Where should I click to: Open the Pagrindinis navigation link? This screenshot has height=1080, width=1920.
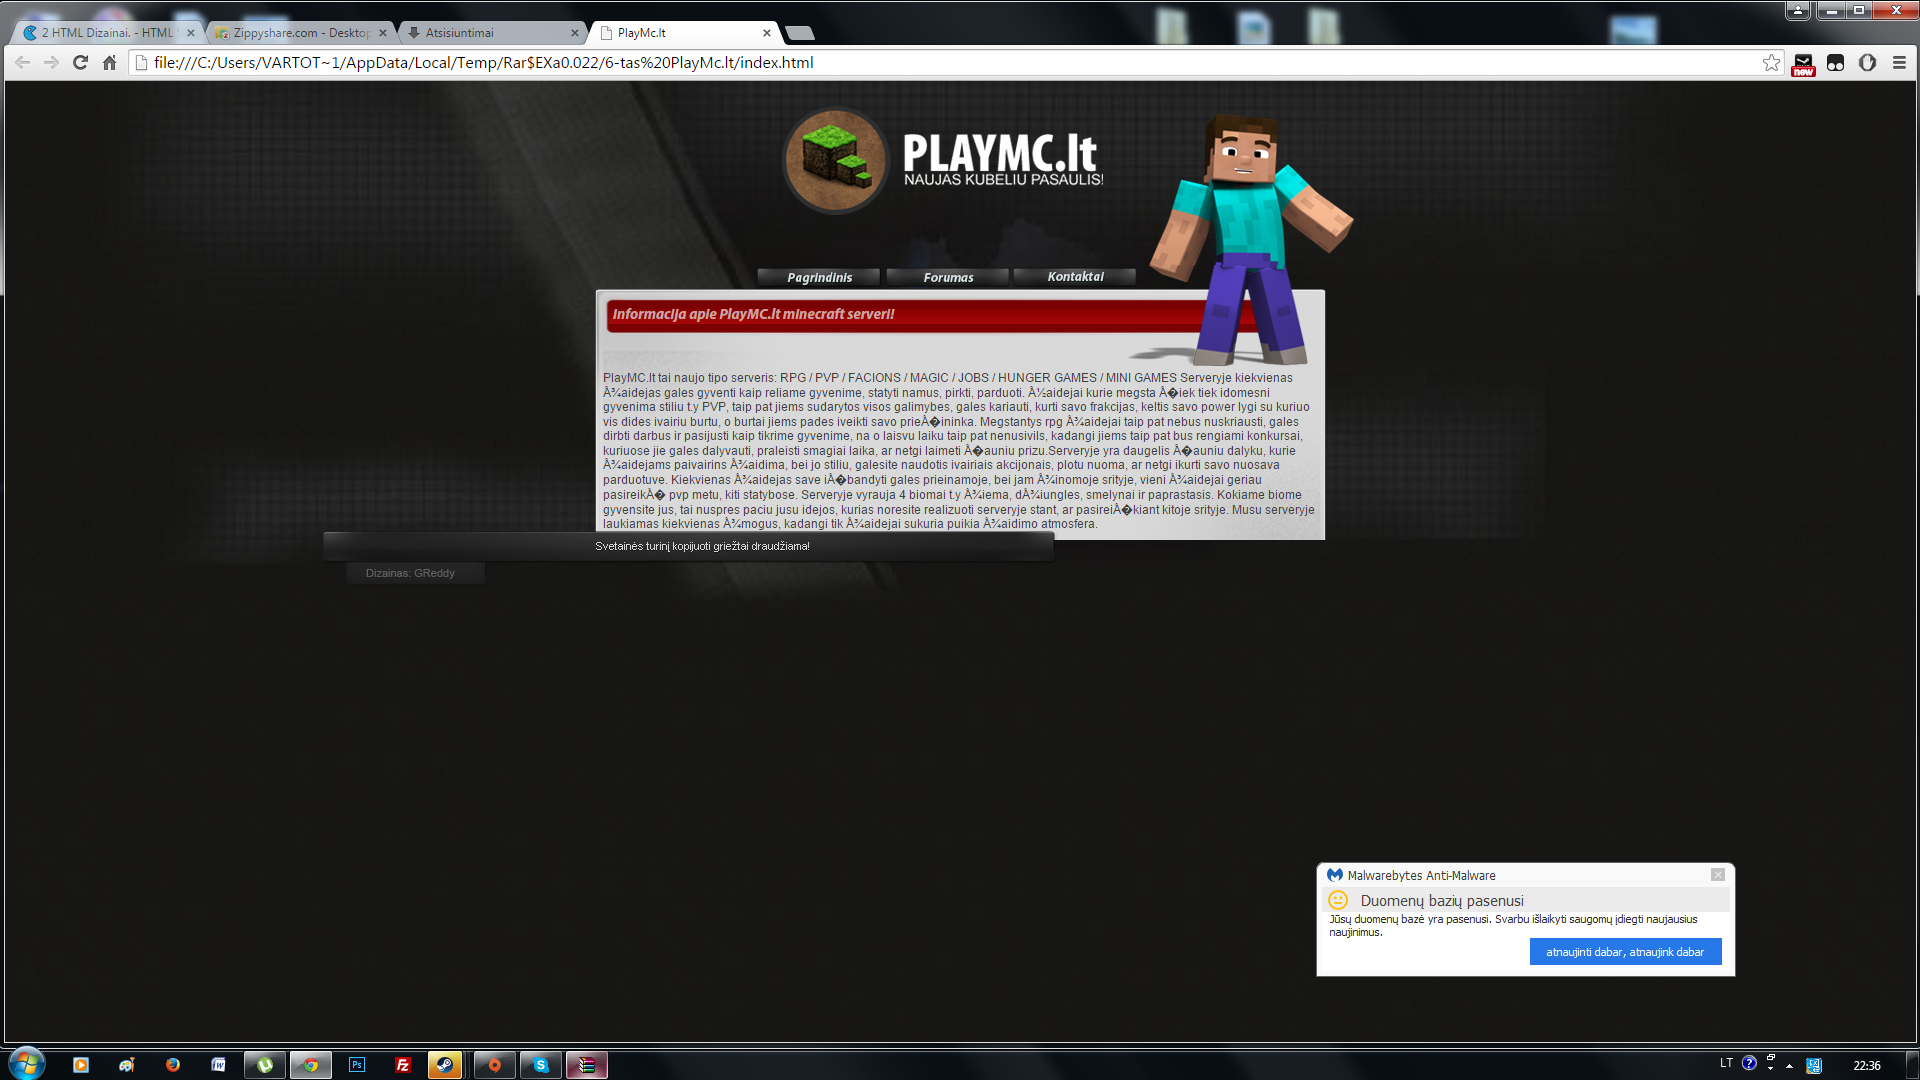pyautogui.click(x=819, y=277)
